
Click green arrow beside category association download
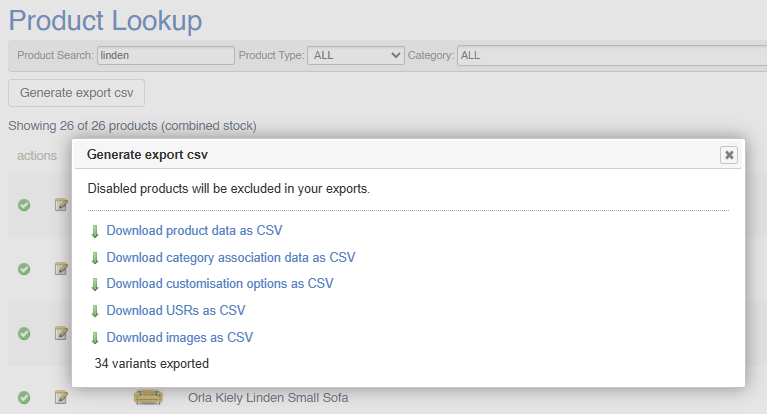[x=95, y=258]
